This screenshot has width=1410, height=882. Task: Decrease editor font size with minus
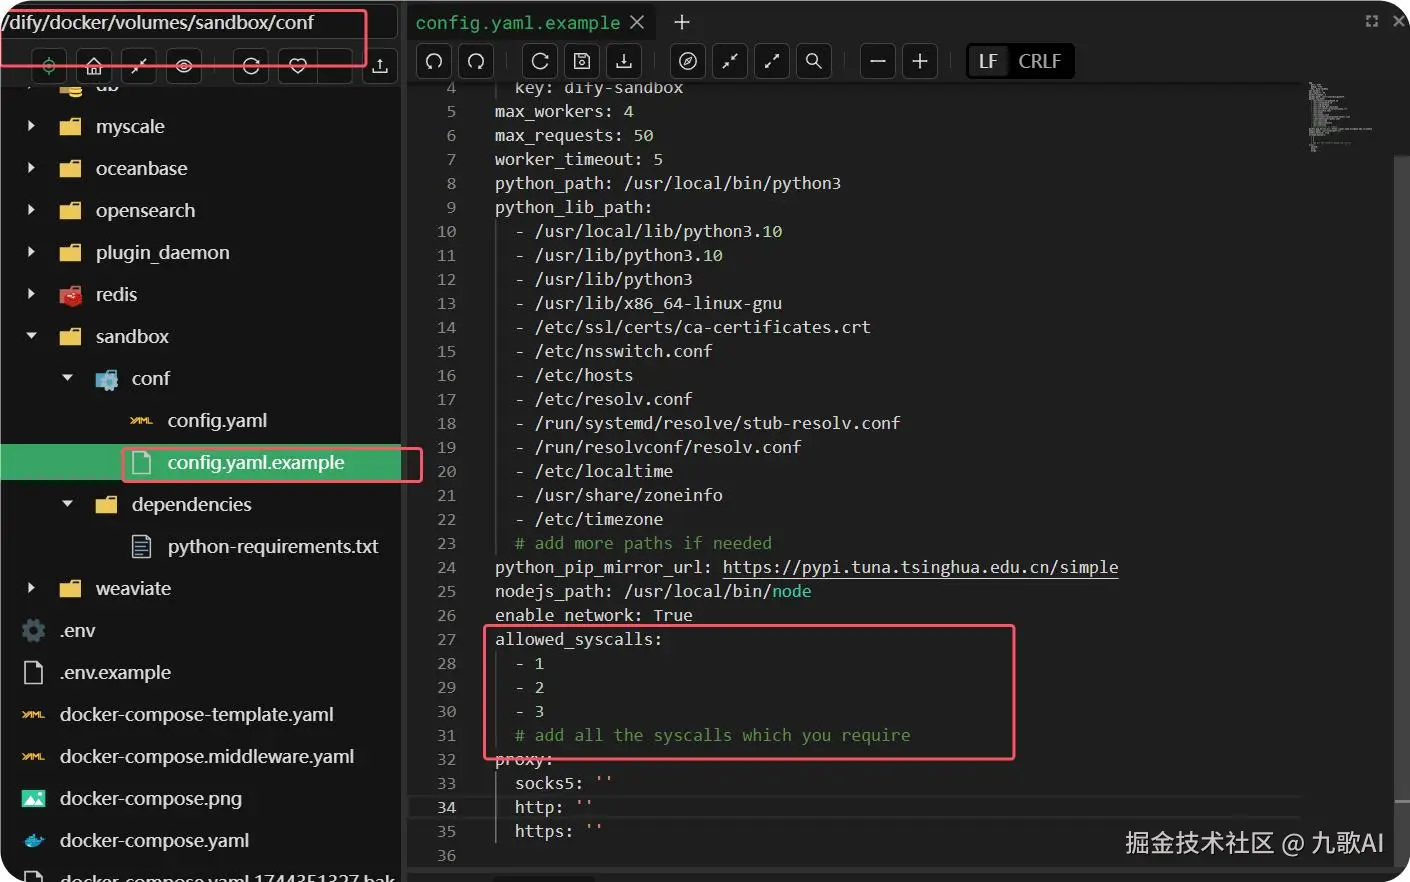[878, 61]
